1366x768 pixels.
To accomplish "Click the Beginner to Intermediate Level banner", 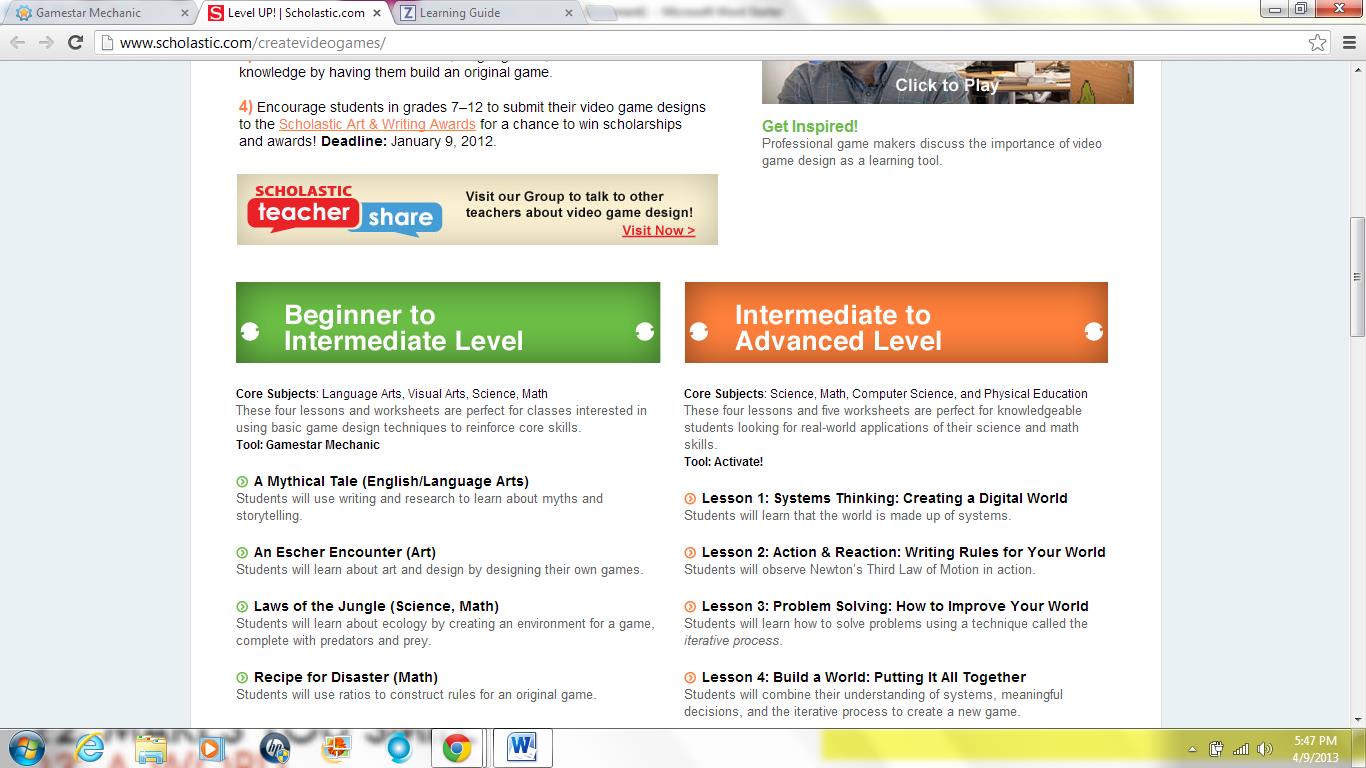I will [448, 322].
